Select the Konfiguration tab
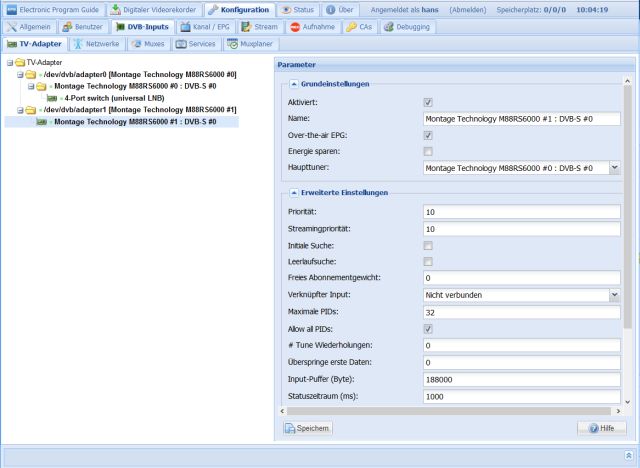 (x=239, y=10)
